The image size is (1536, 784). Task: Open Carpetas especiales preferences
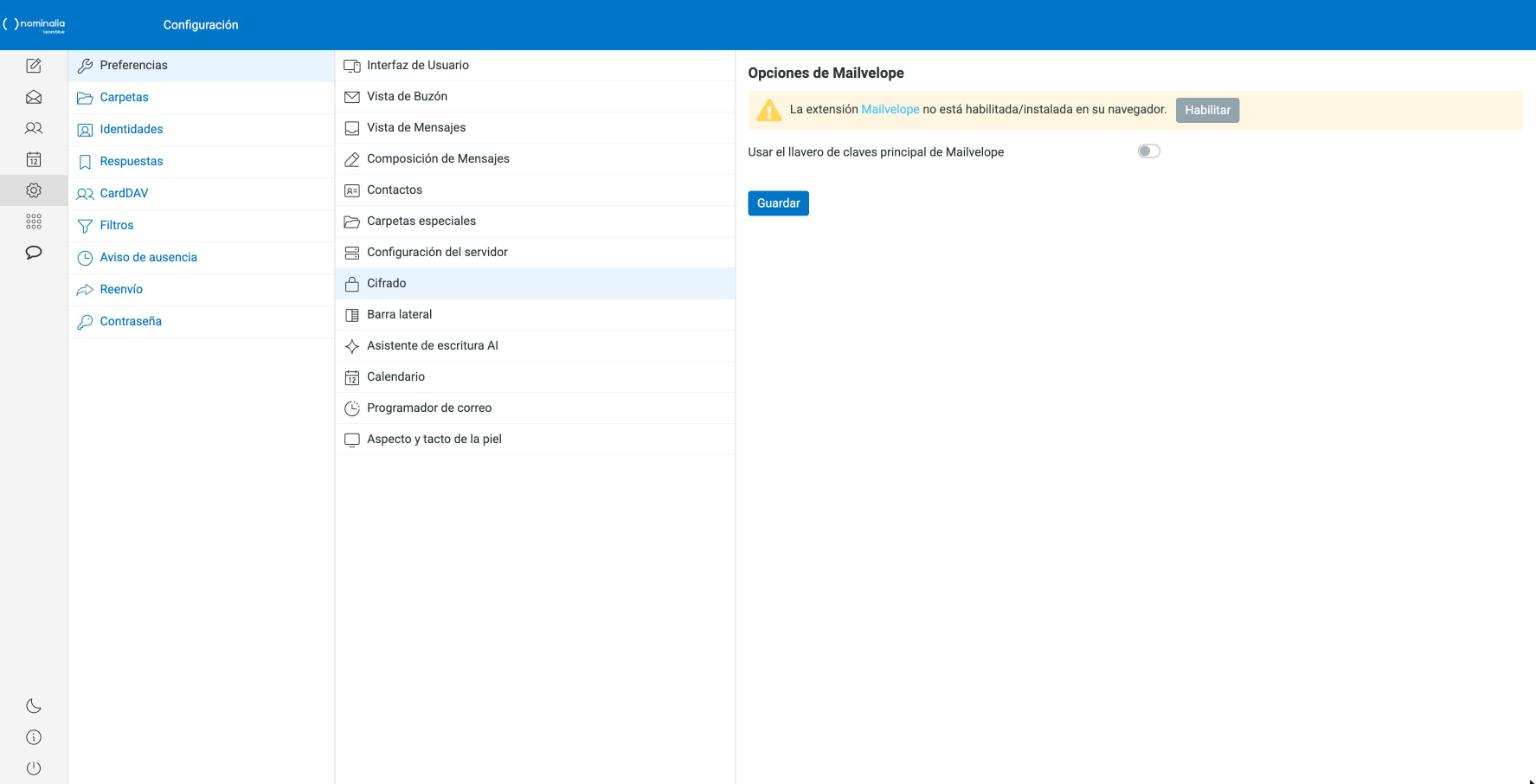tap(535, 221)
